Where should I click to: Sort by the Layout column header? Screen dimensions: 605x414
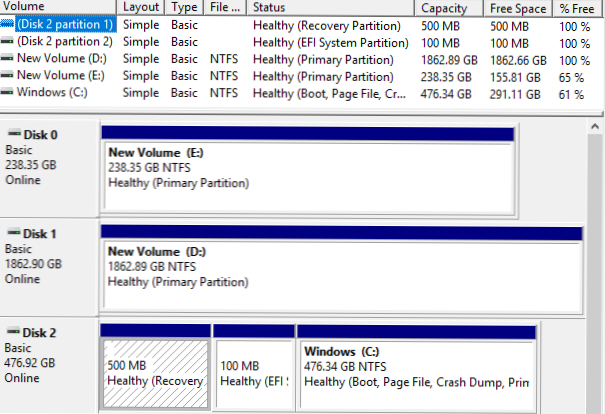point(141,7)
